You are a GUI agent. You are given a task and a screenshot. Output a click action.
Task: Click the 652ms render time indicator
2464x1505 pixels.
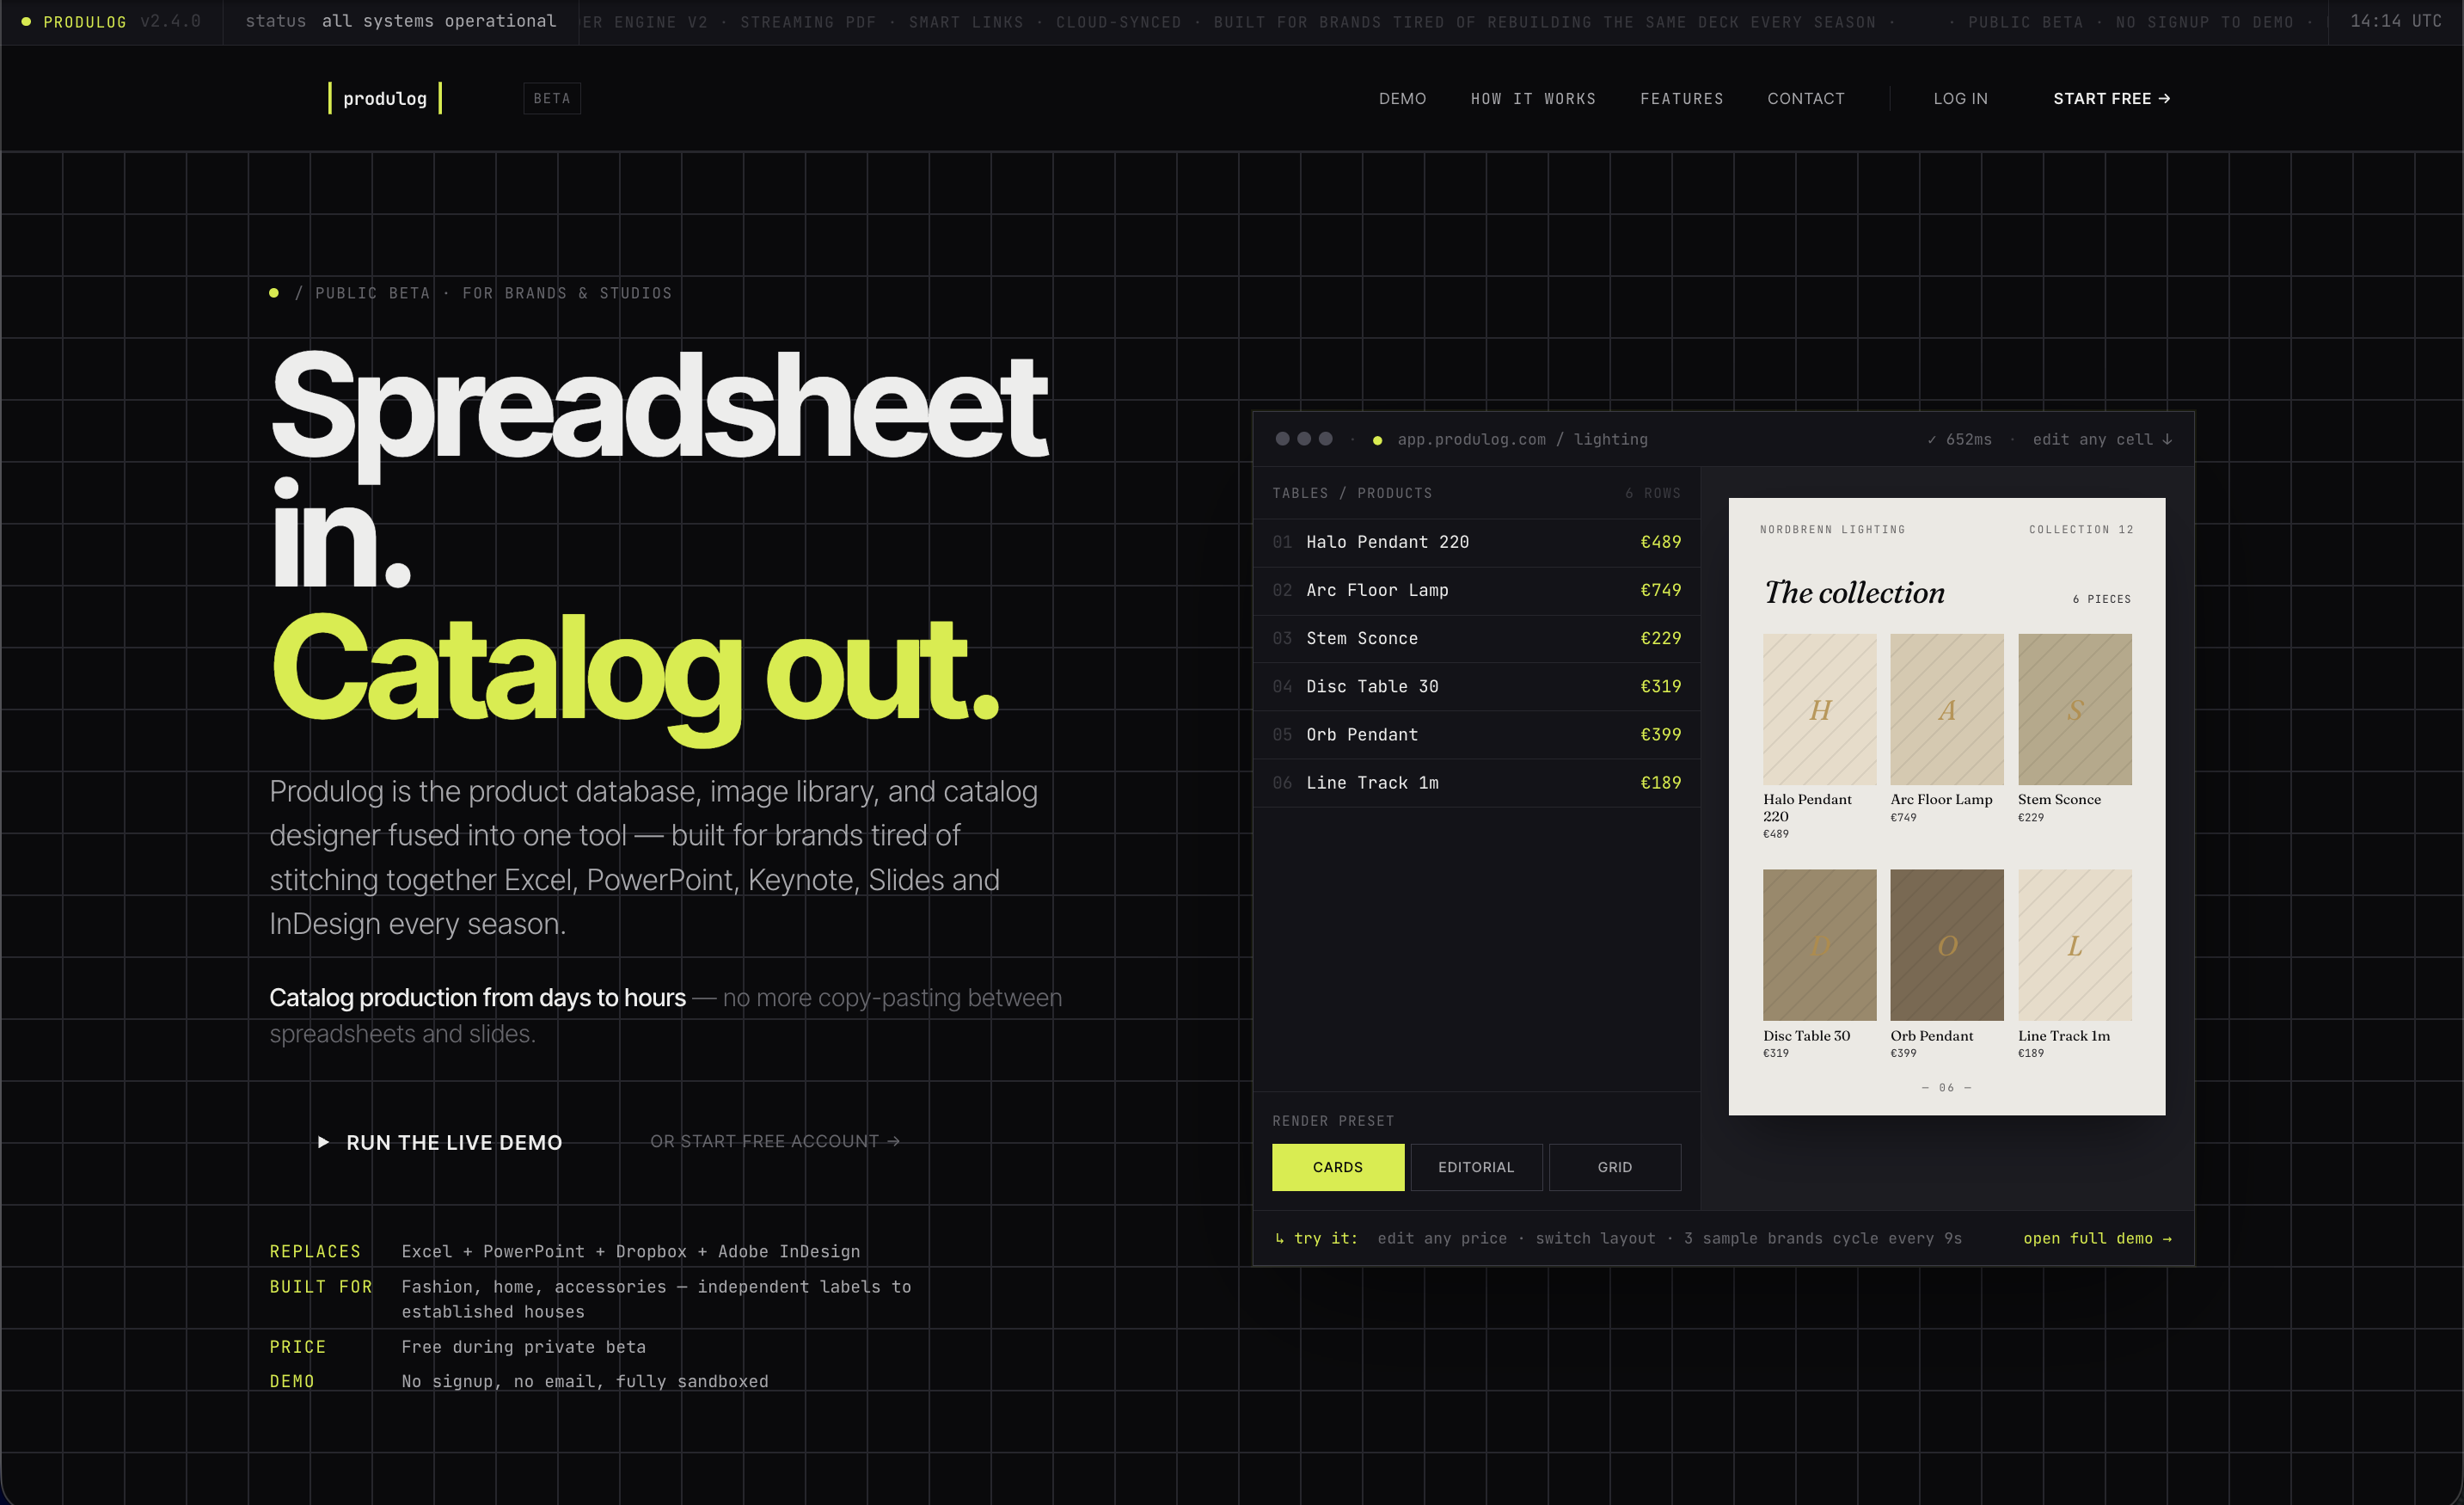1959,439
